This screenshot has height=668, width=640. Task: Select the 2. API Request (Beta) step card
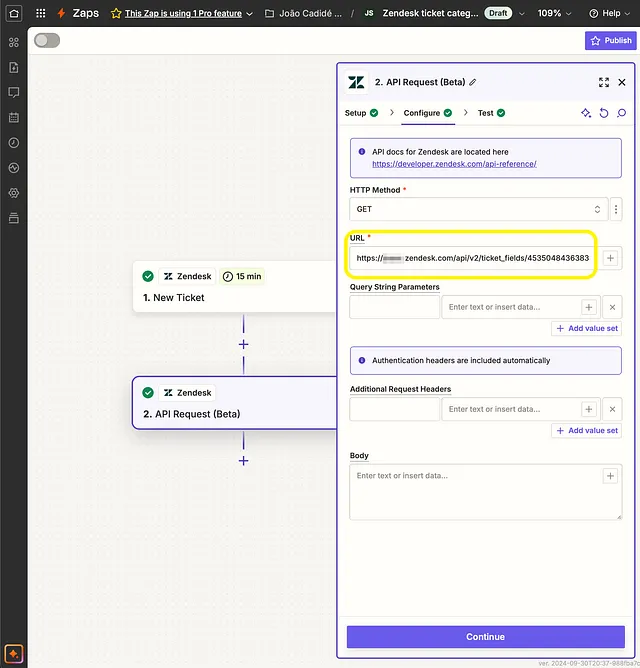[235, 403]
